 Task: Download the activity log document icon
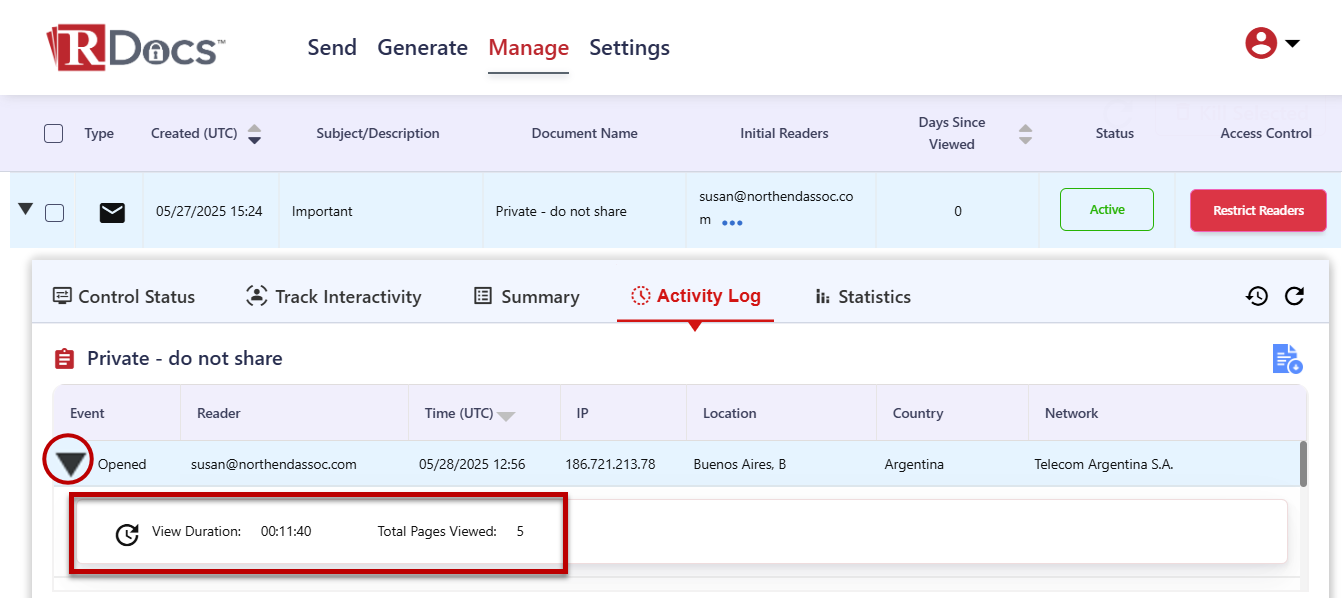(1287, 359)
